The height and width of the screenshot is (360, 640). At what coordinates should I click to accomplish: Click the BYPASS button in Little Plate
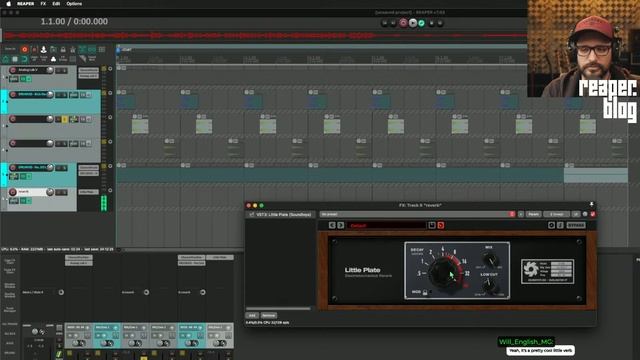coord(576,225)
